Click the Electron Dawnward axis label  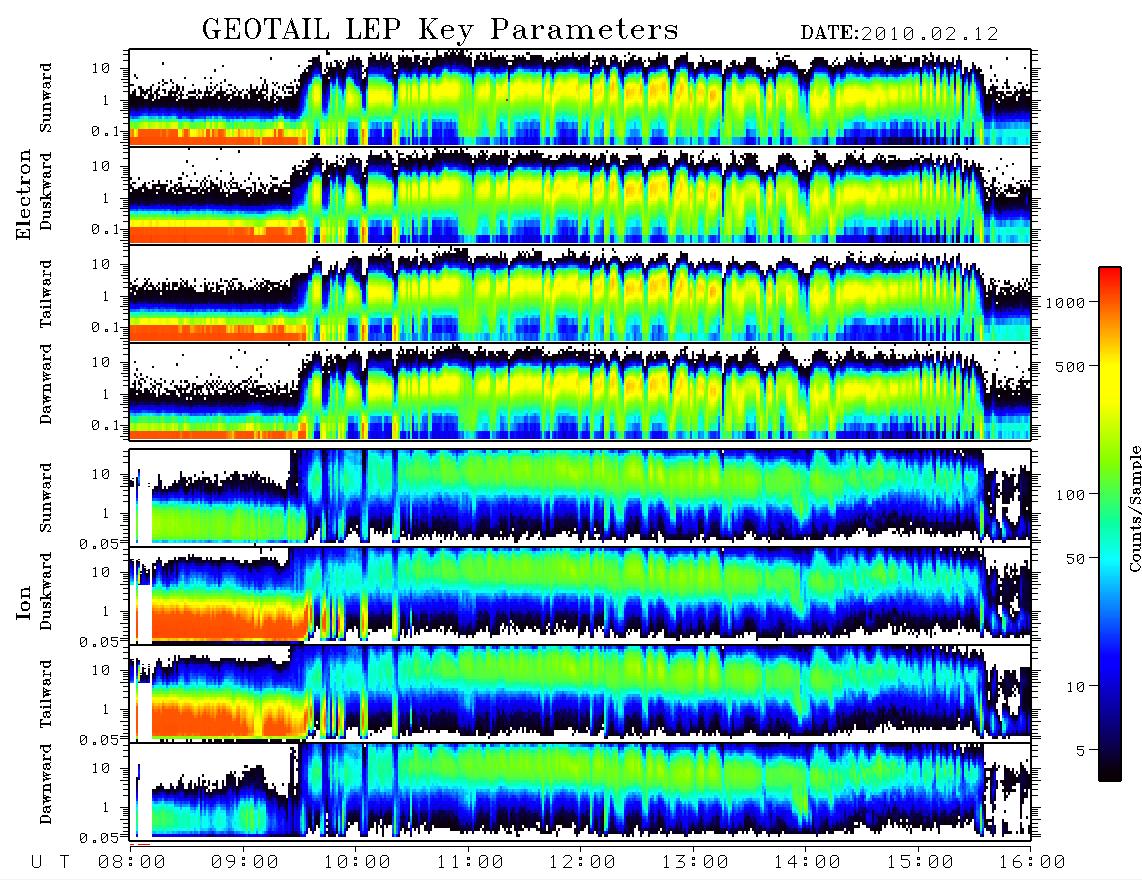pyautogui.click(x=46, y=385)
